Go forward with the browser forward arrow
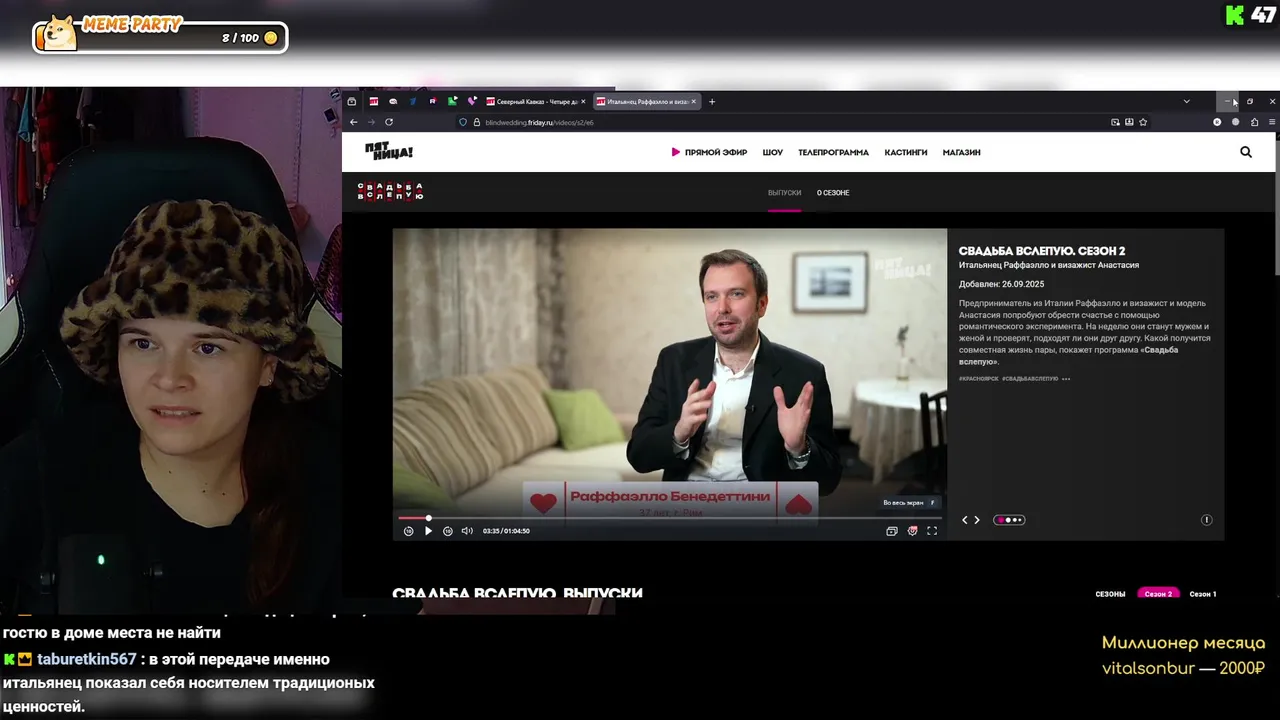Image resolution: width=1280 pixels, height=720 pixels. point(371,122)
